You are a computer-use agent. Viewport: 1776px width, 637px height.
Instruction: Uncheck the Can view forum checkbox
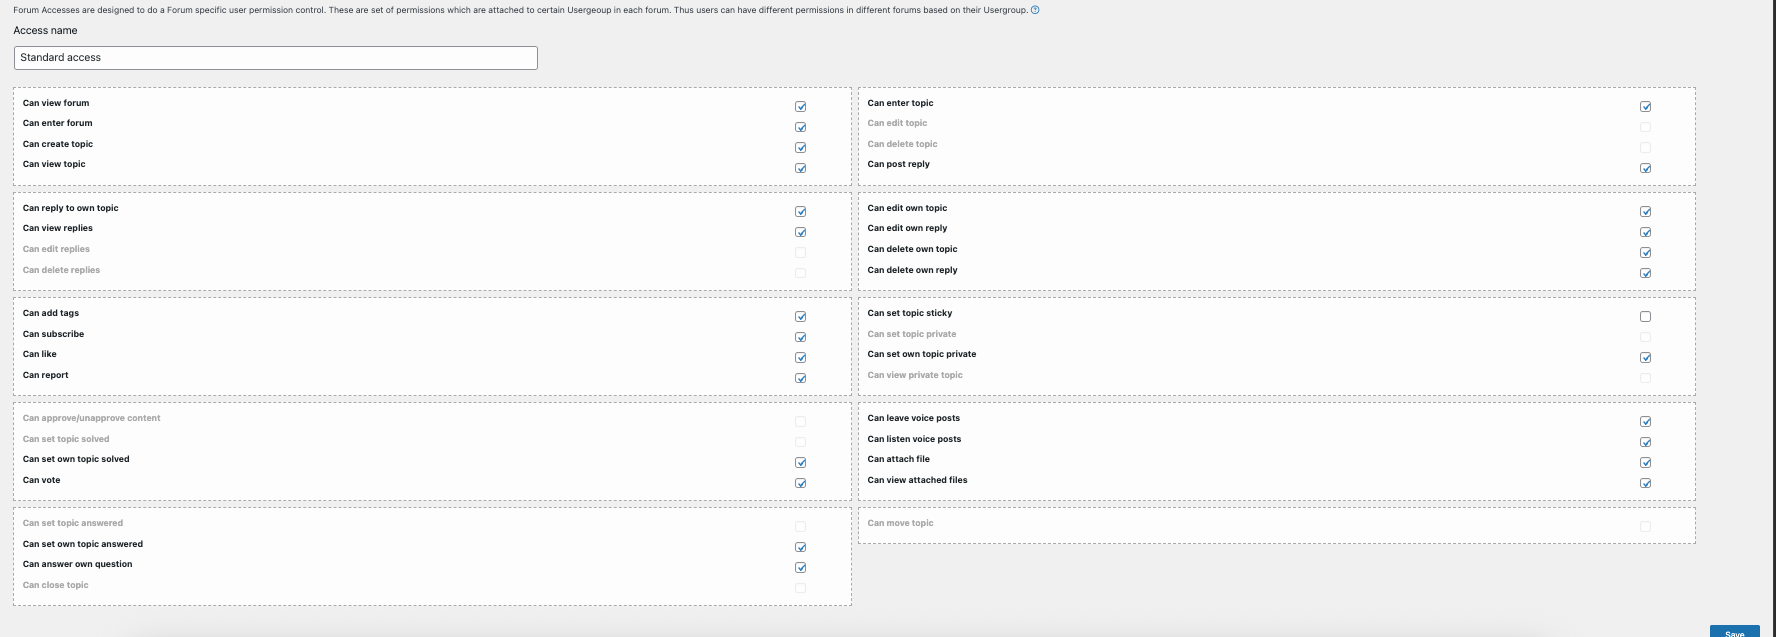[800, 106]
